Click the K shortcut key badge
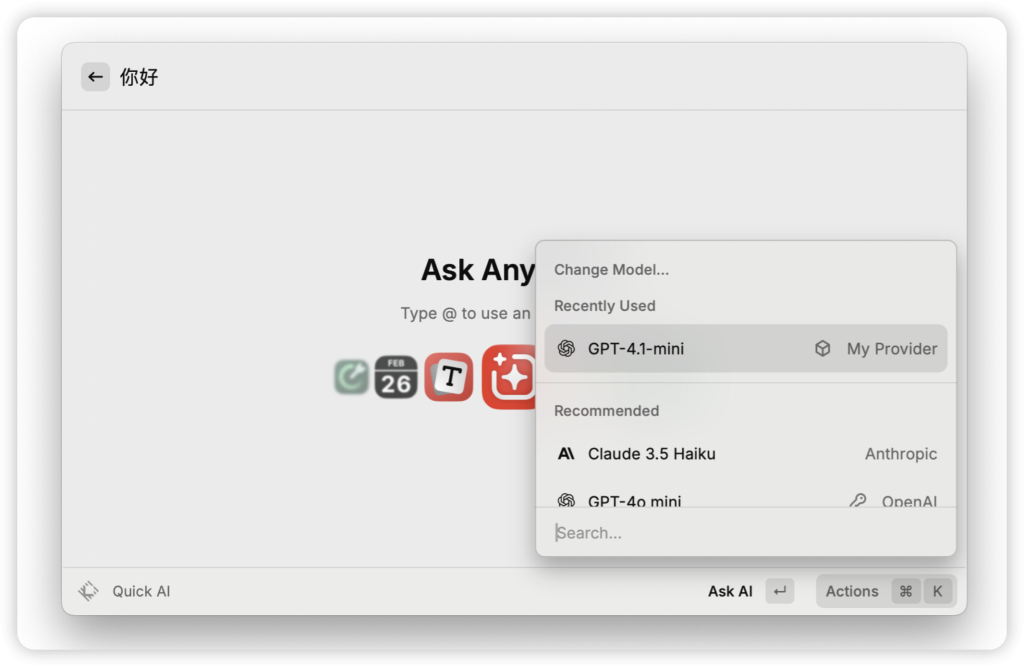 coord(938,591)
